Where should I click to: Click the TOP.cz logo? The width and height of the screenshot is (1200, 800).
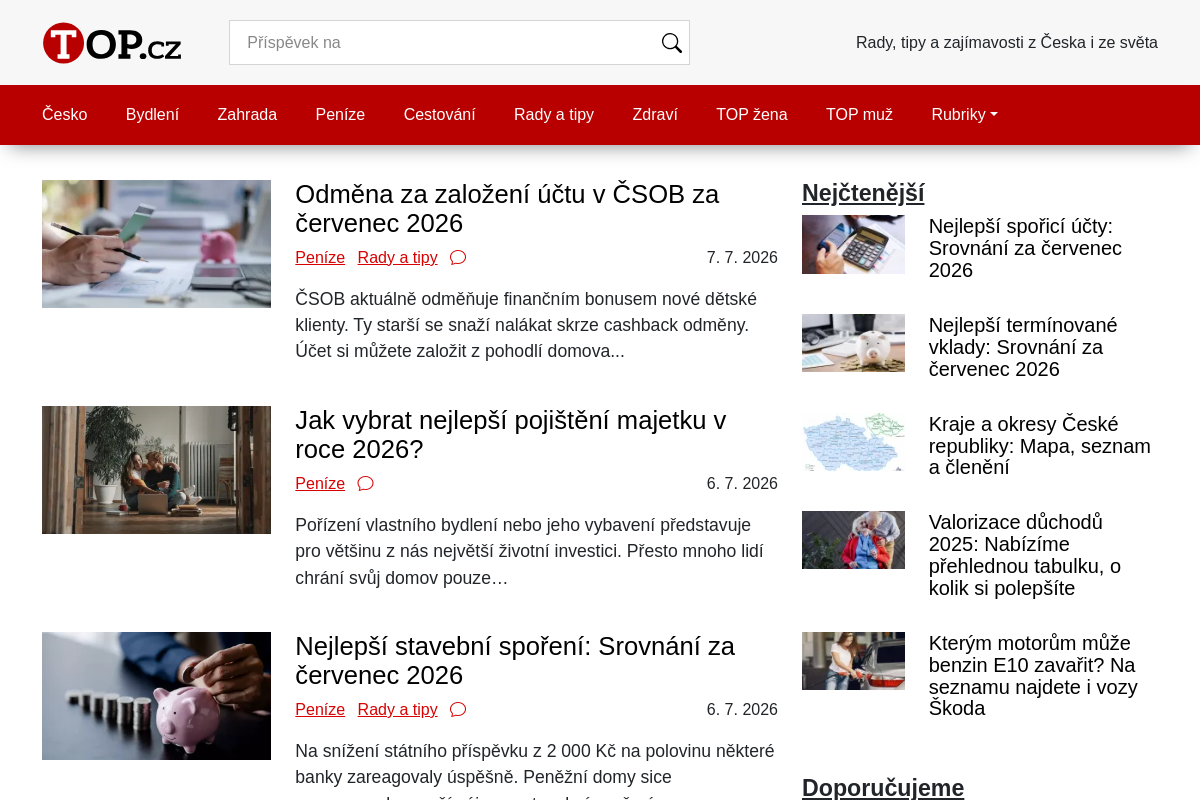coord(112,43)
